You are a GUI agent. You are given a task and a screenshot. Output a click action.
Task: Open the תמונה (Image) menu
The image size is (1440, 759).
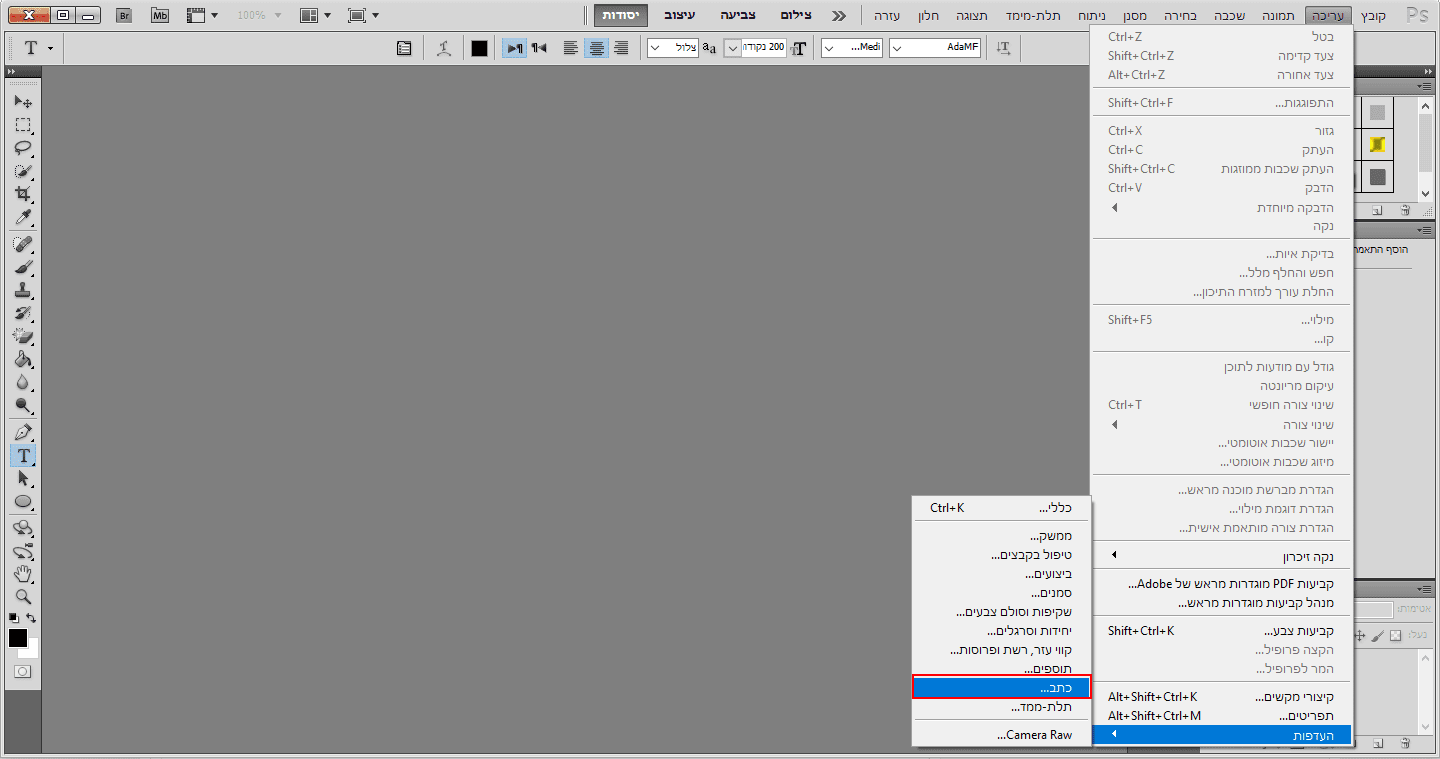[x=1277, y=16]
